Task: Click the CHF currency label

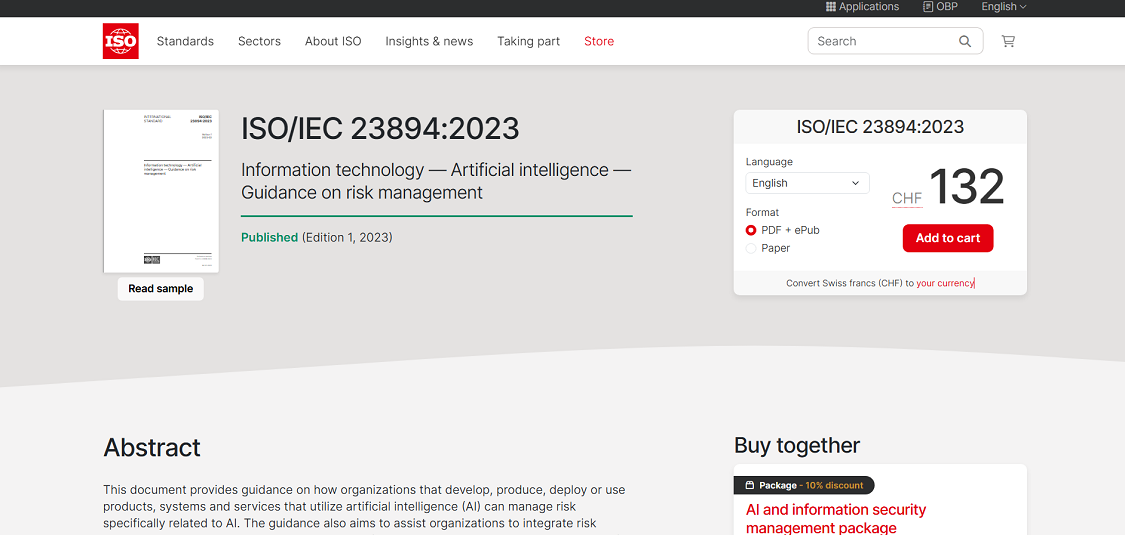Action: [x=907, y=198]
